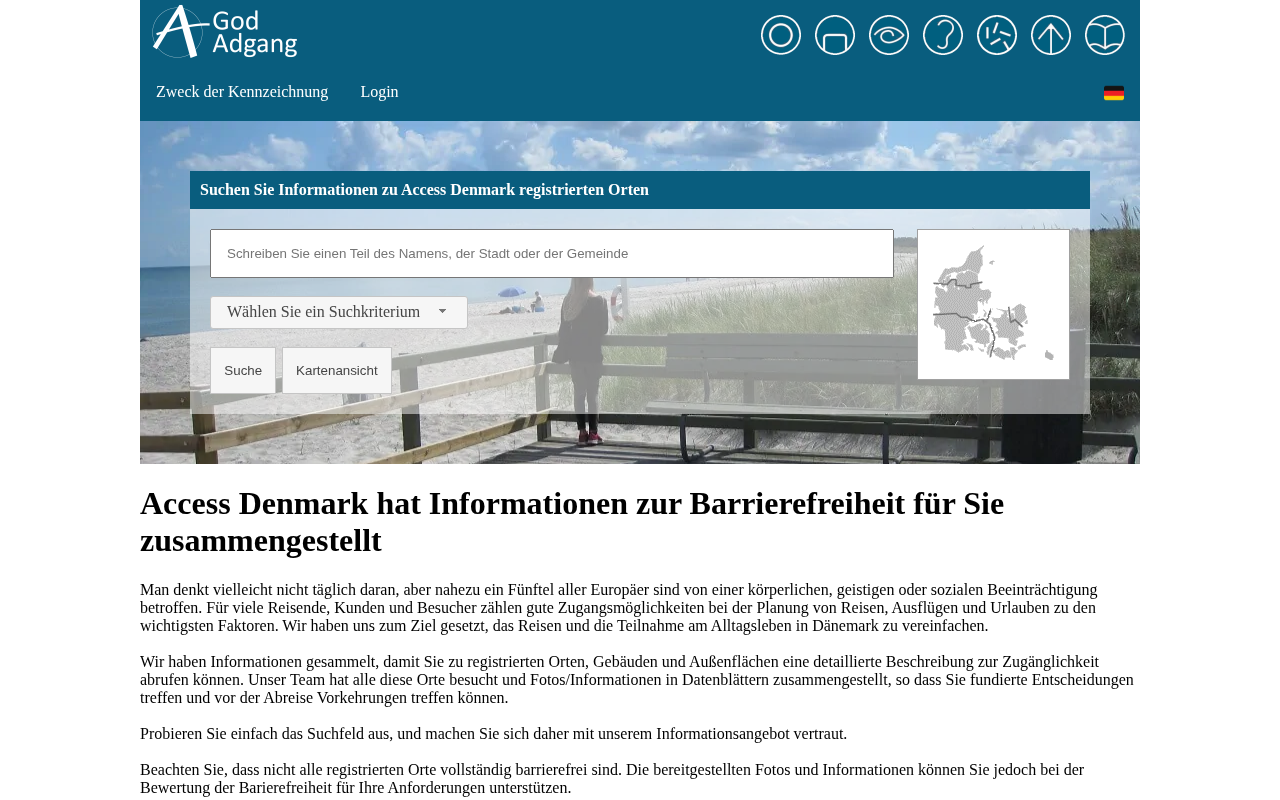Viewport: 1280px width, 800px height.
Task: Click the paragraph starting 'Wir haben Informationen gesammelt'
Action: coord(640,680)
